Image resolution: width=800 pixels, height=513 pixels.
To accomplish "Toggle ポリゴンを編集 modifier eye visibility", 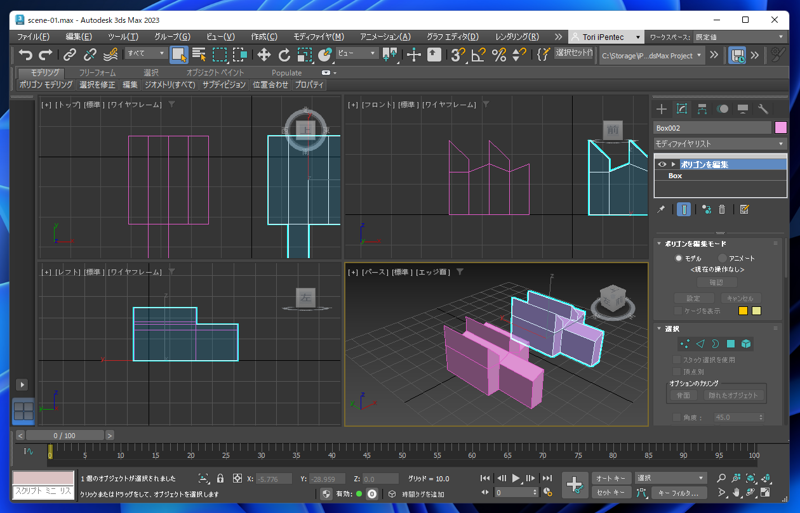I will [x=662, y=164].
